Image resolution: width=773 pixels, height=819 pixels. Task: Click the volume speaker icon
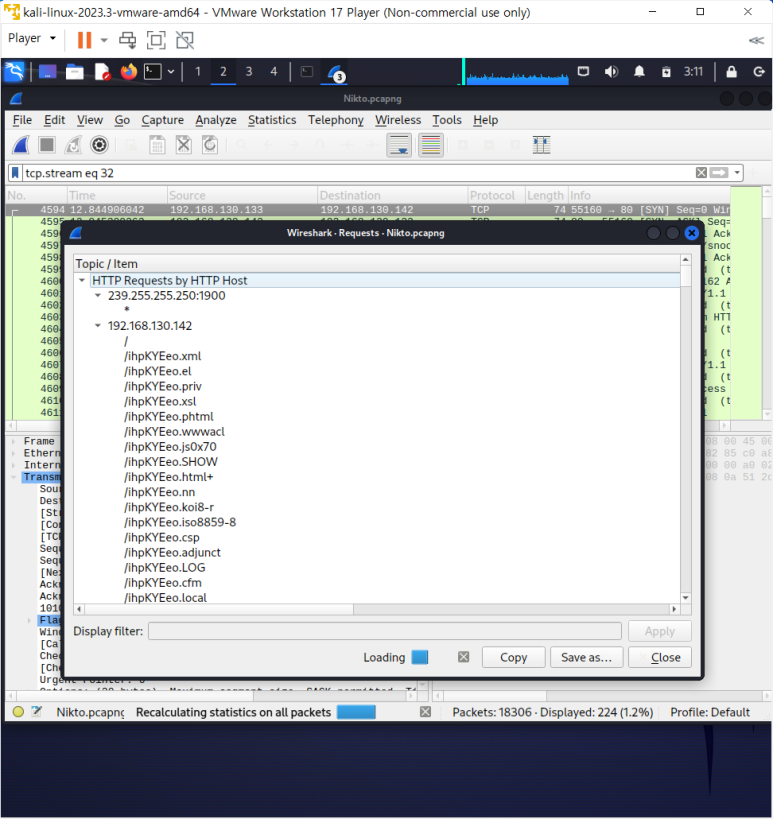[x=611, y=72]
